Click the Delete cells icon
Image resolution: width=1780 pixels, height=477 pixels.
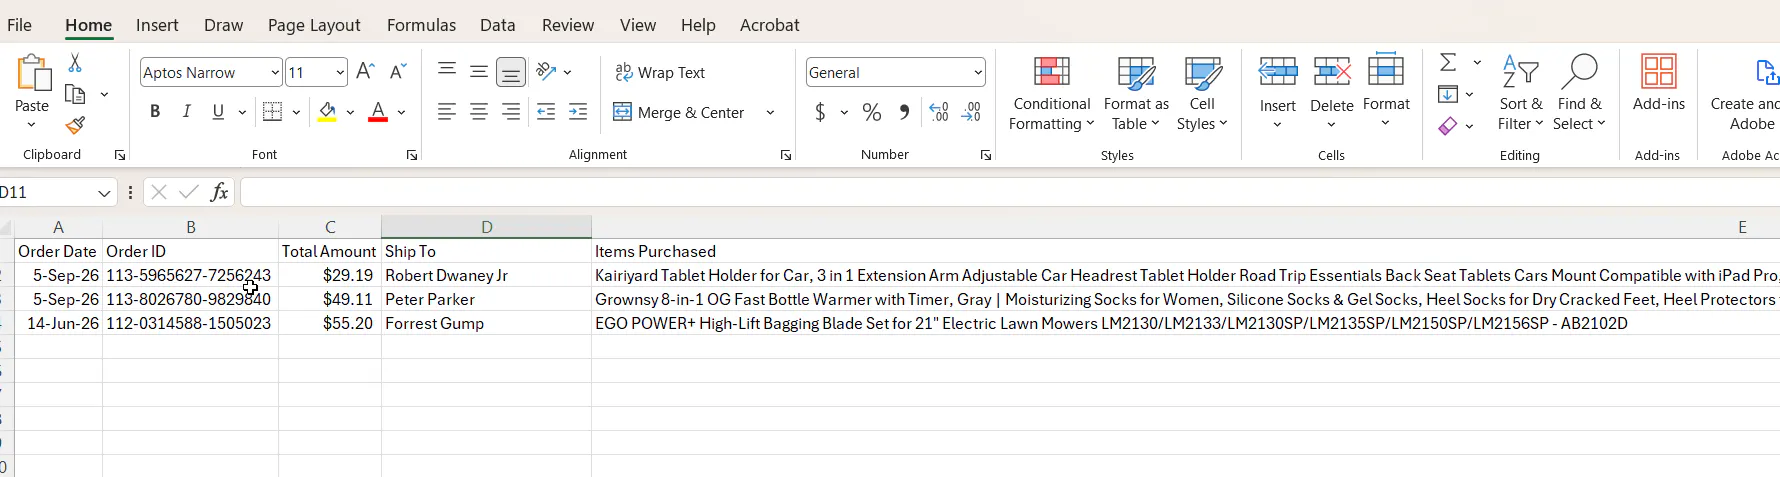tap(1332, 72)
